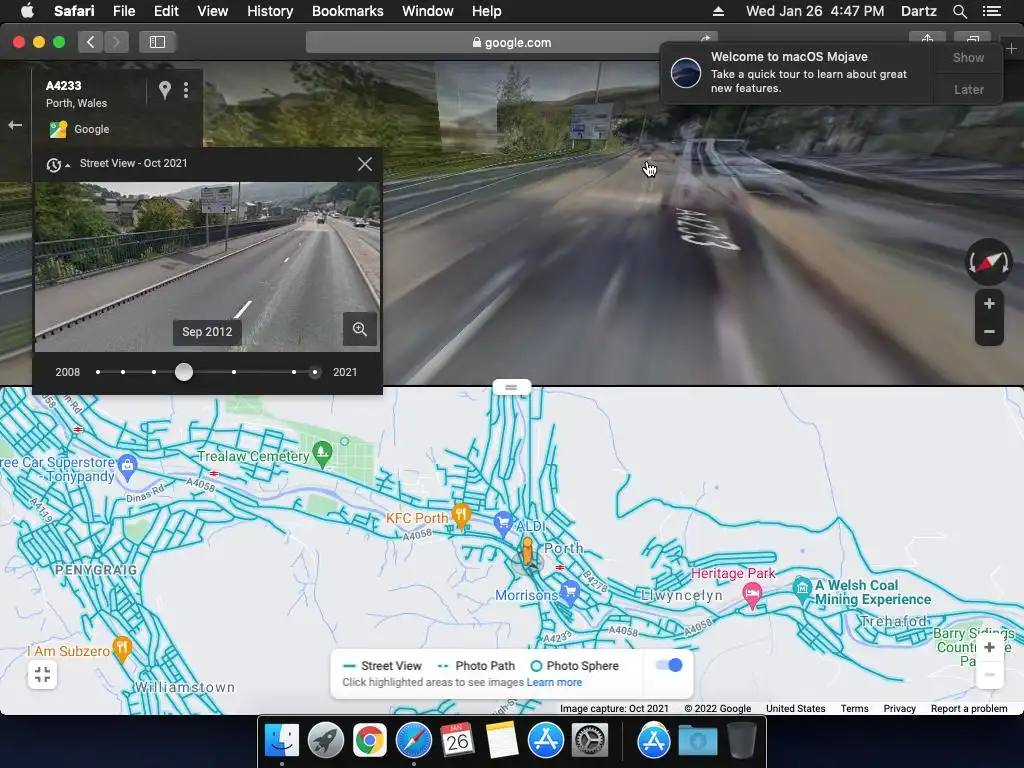Open the History menu
1024x768 pixels.
(x=270, y=11)
